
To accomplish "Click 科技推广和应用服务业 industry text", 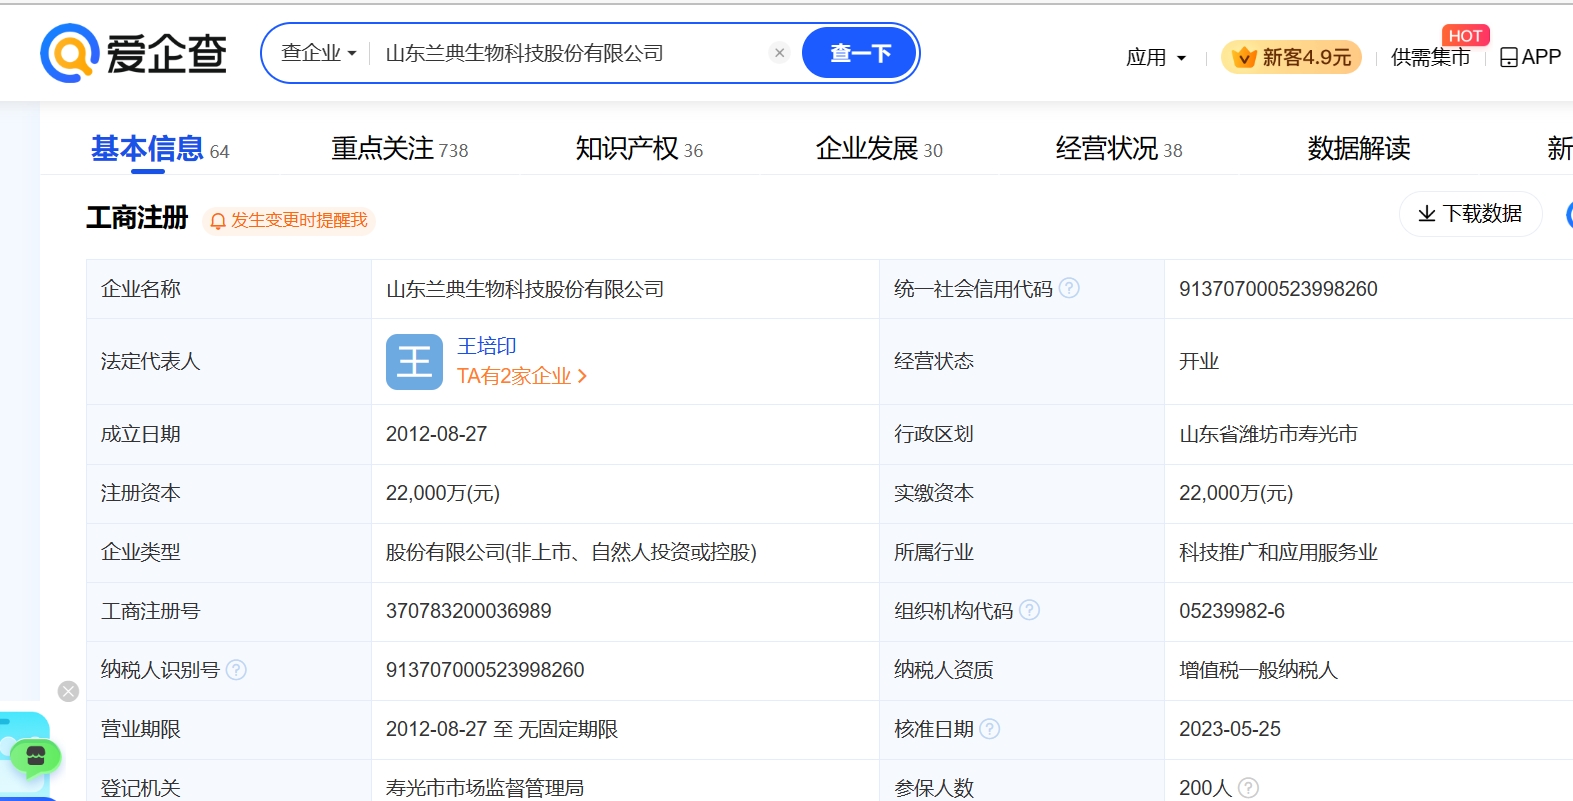I will click(1278, 552).
